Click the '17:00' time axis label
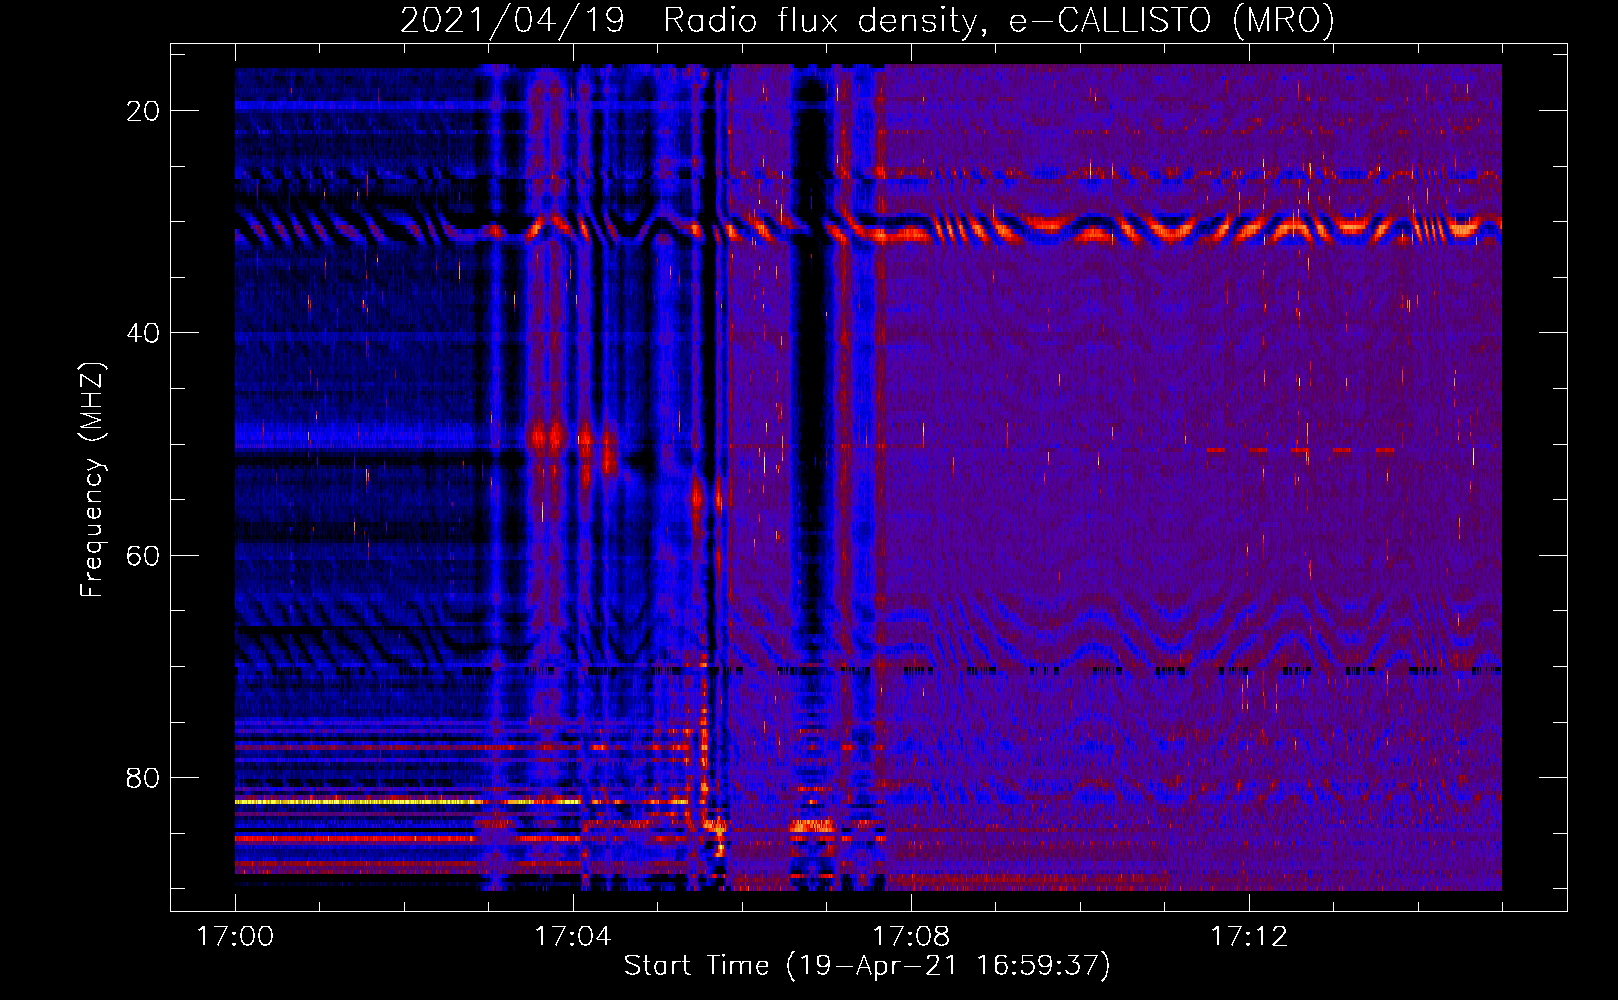The image size is (1618, 1000). click(235, 937)
